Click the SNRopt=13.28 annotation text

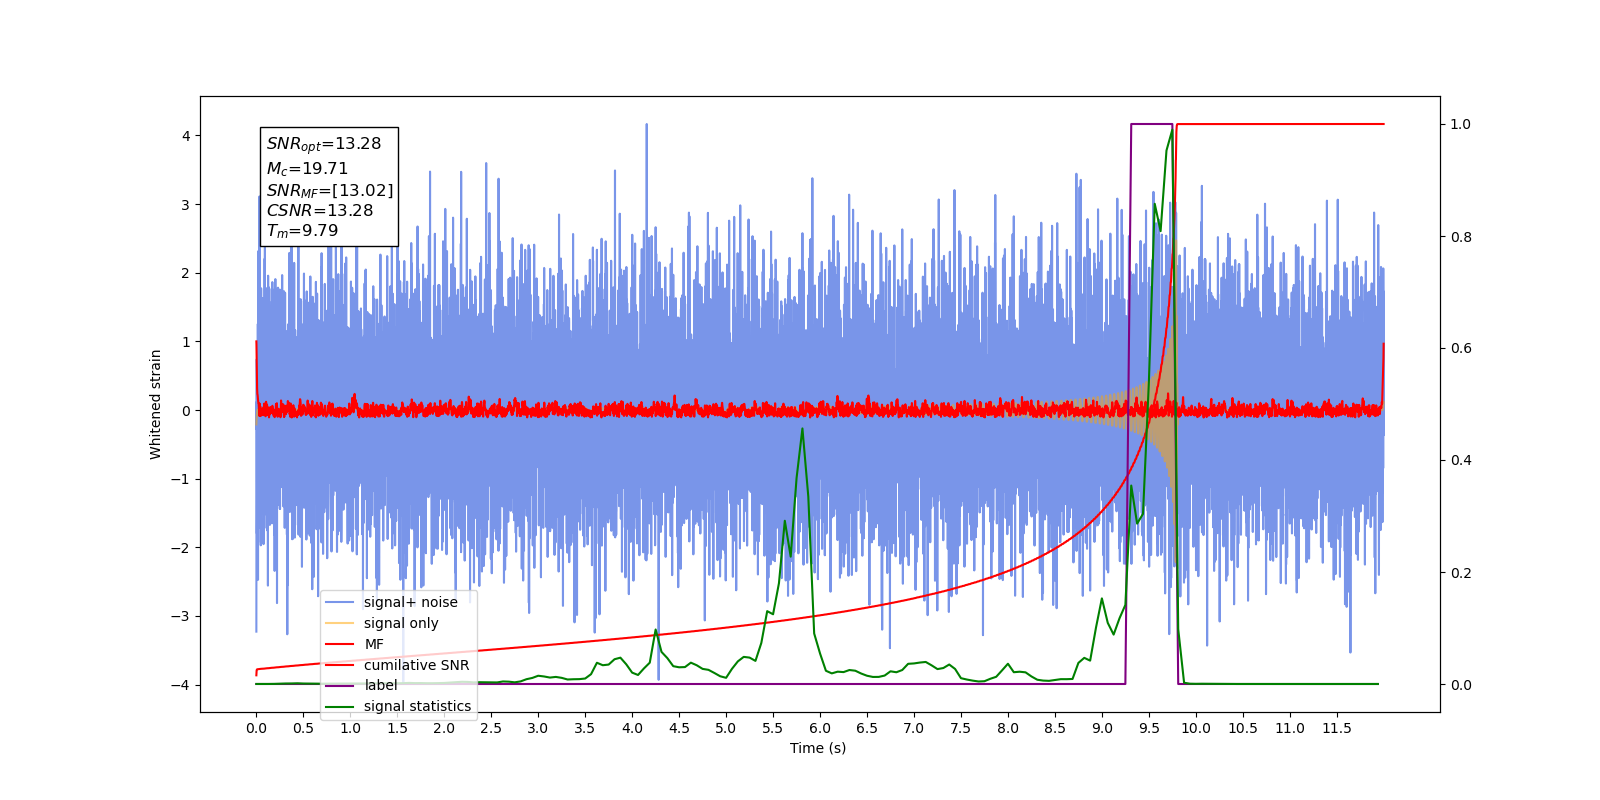(324, 144)
